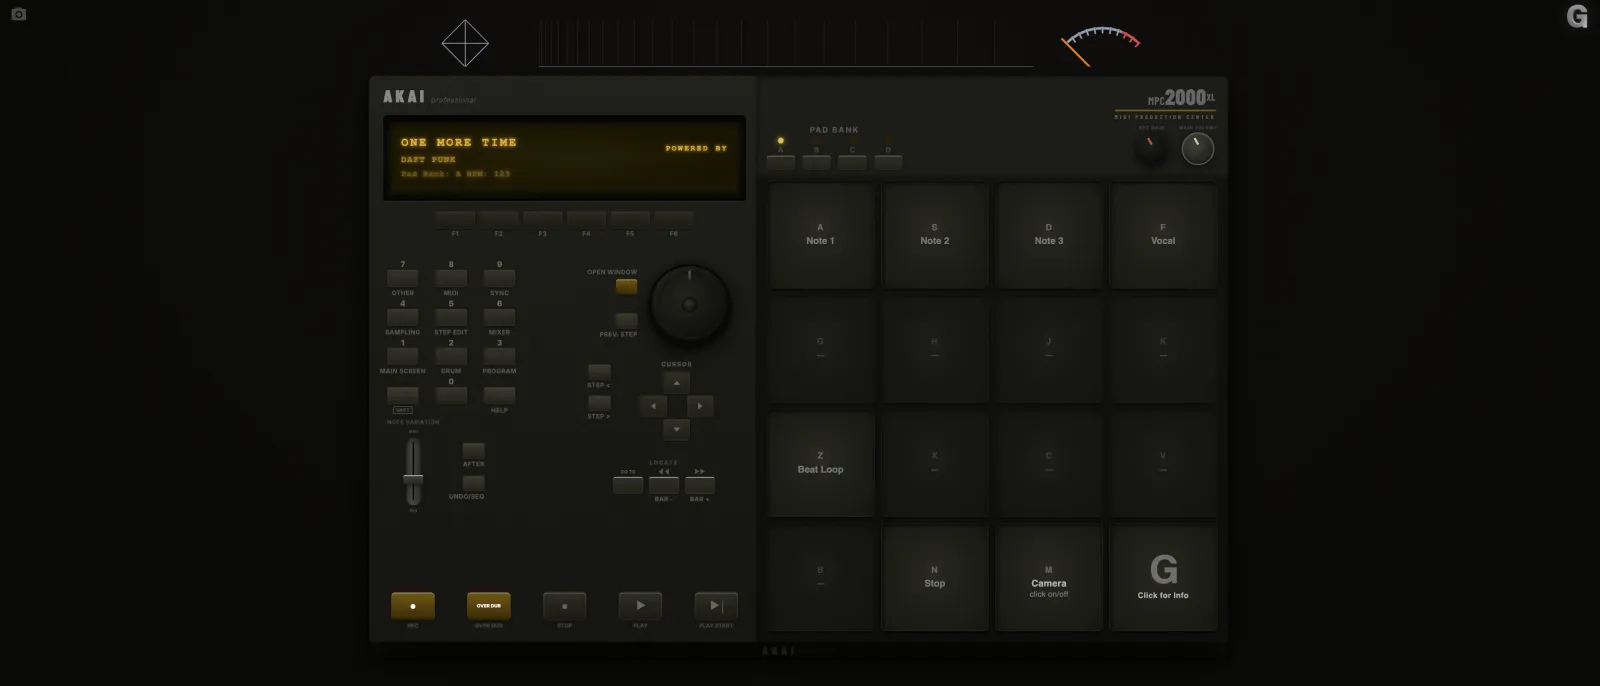1600x686 pixels.
Task: Click the empty pad labeled K
Action: pyautogui.click(x=1163, y=350)
